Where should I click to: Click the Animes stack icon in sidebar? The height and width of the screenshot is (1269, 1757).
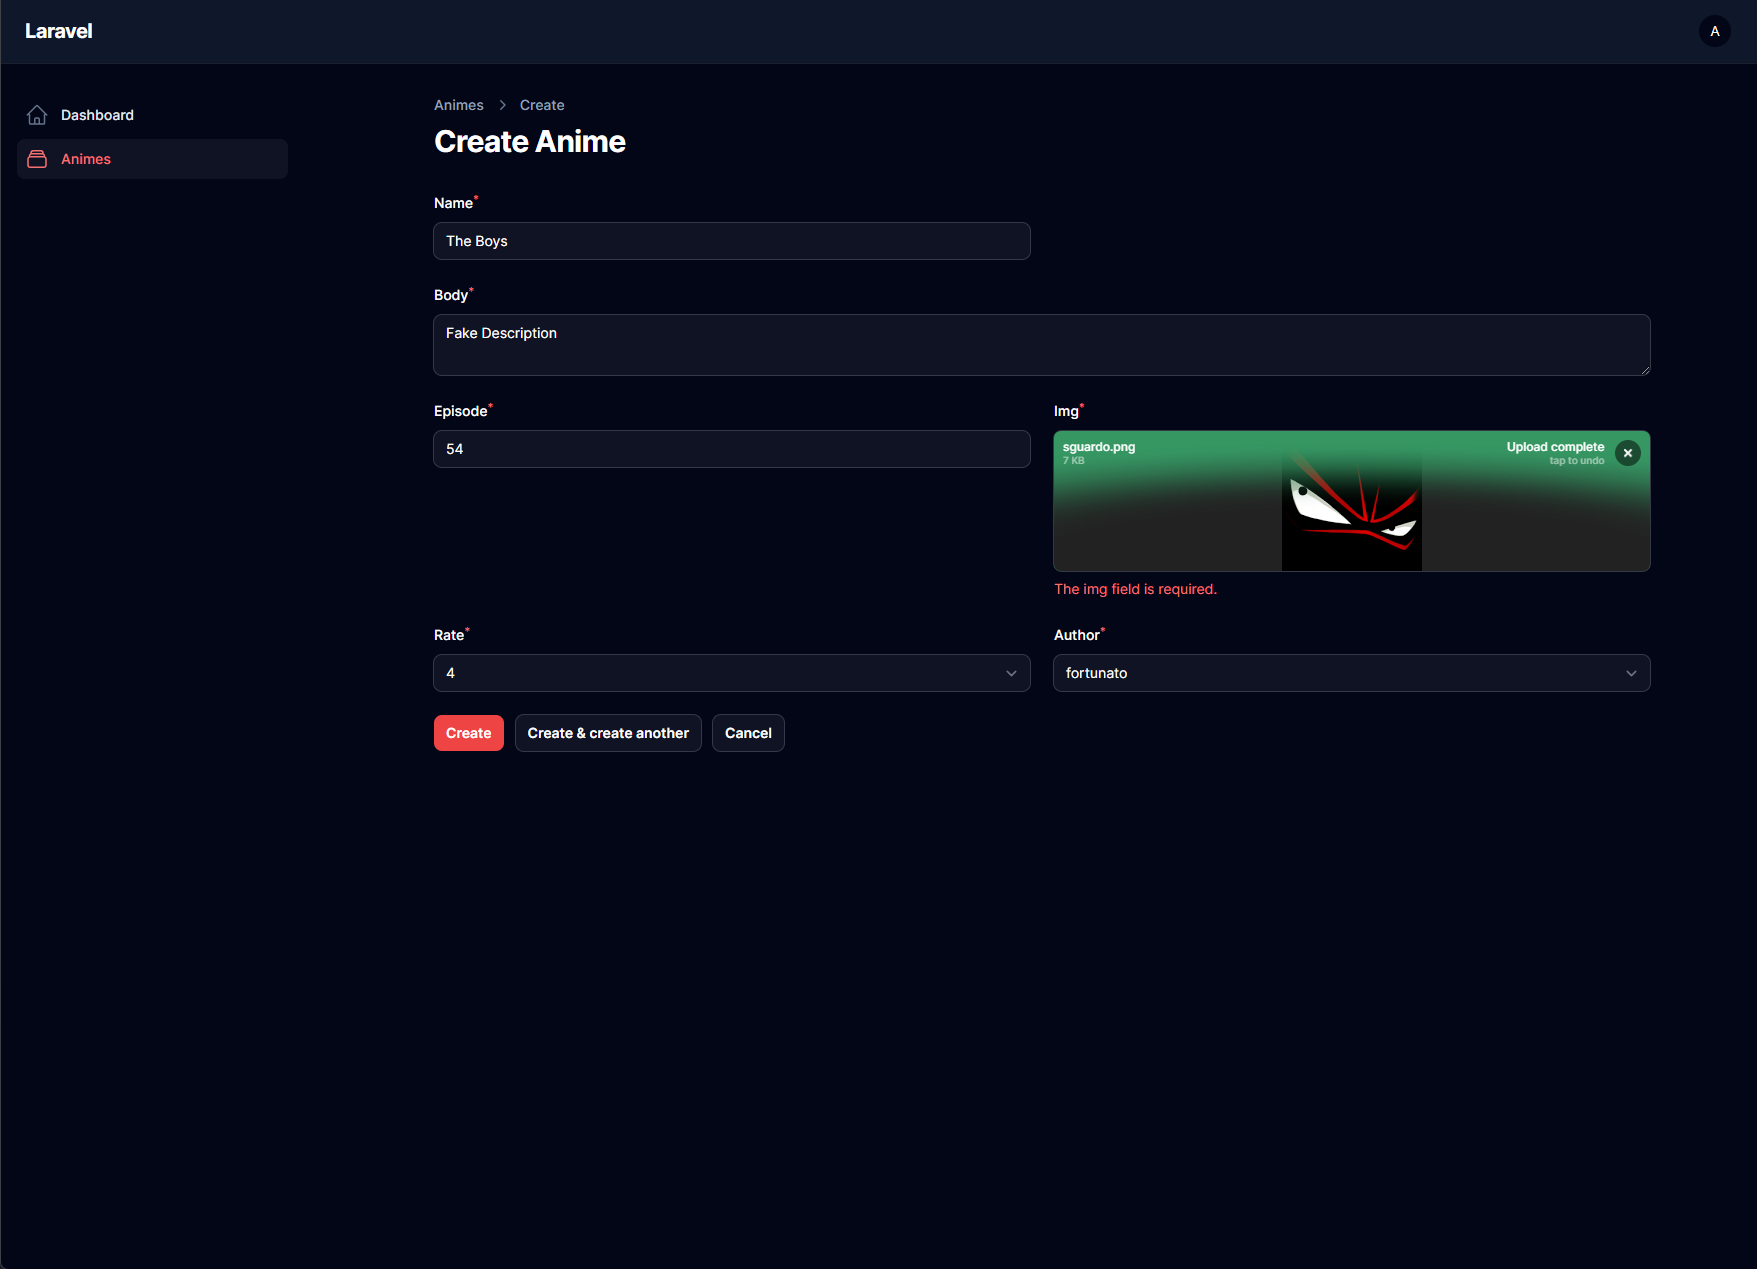coord(37,159)
